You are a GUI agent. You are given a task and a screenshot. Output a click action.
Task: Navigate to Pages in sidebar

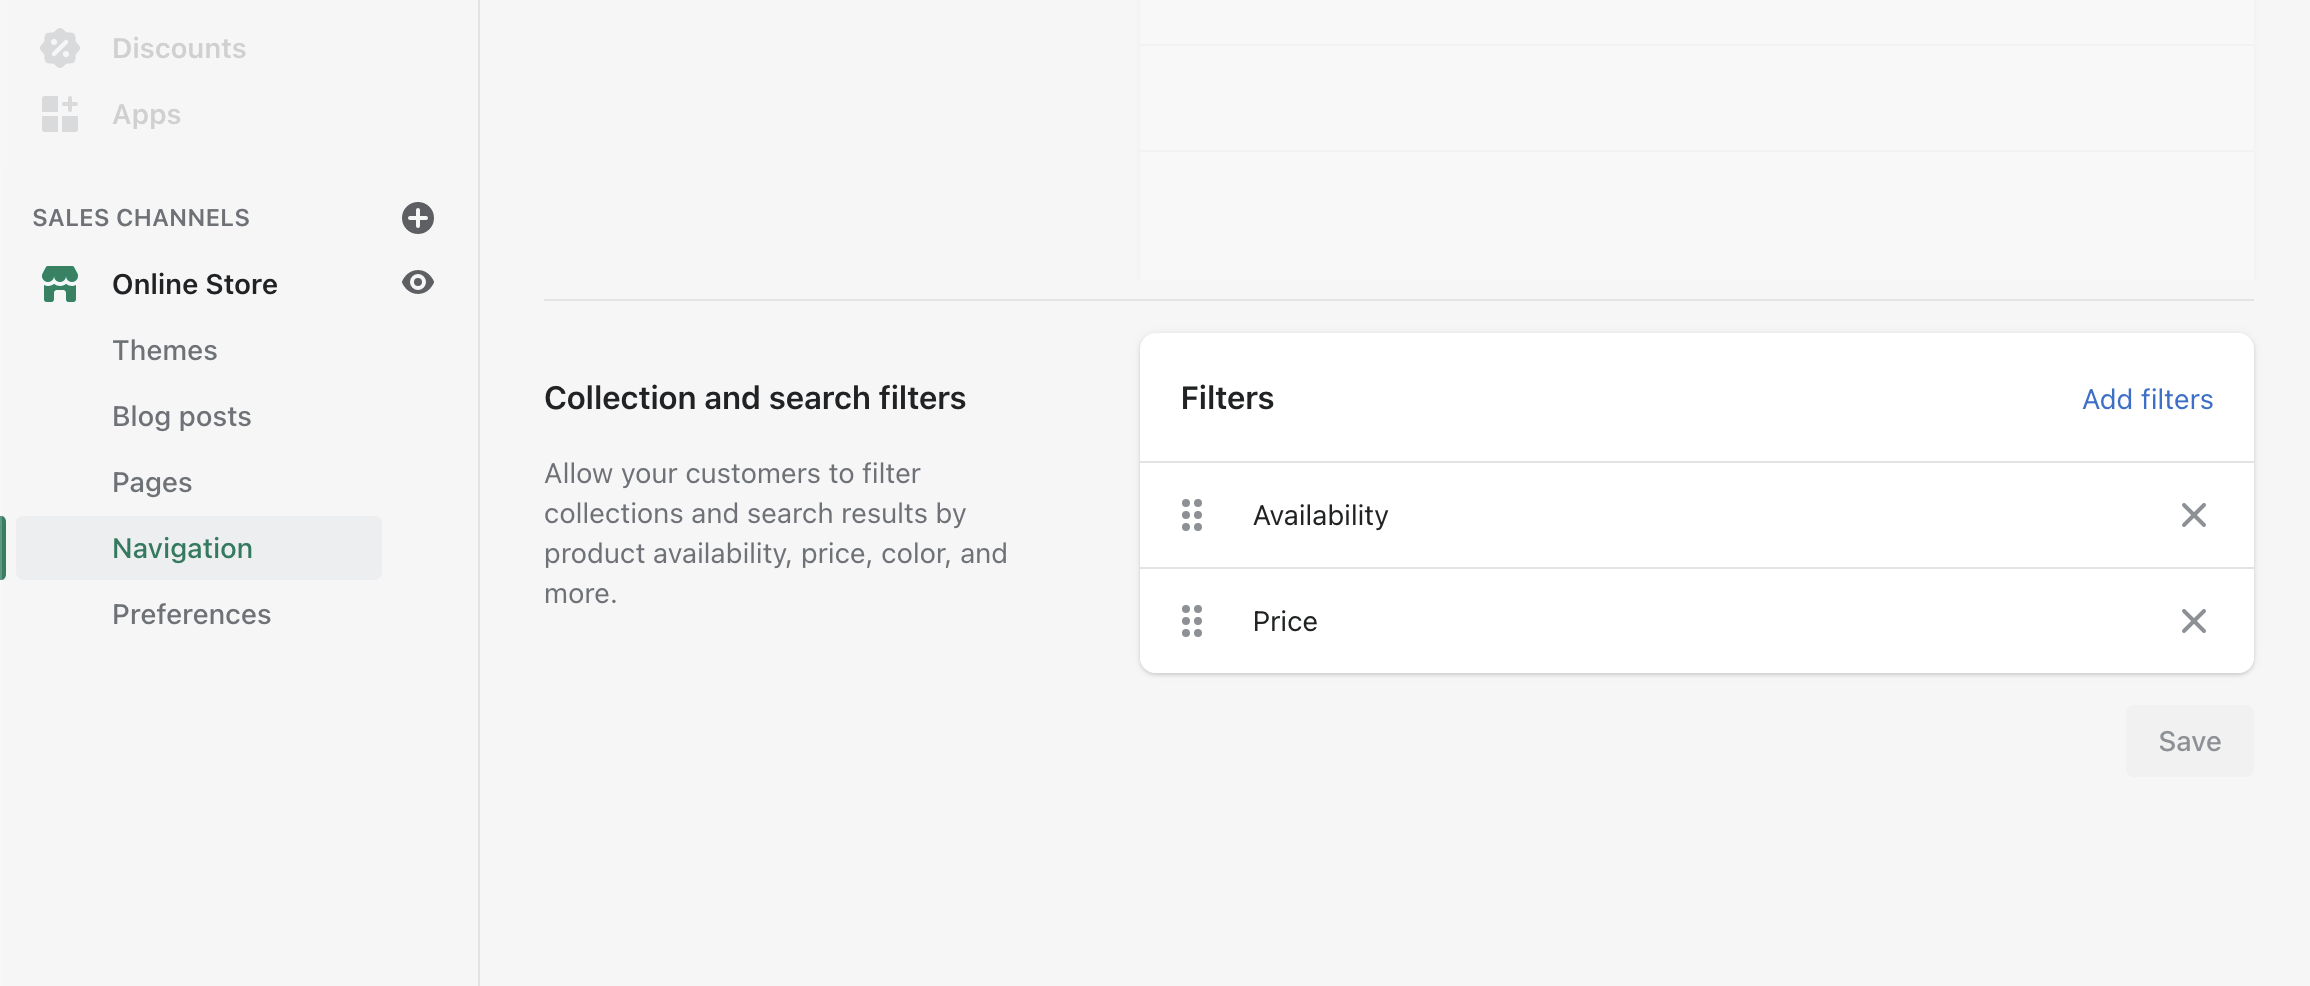tap(152, 482)
